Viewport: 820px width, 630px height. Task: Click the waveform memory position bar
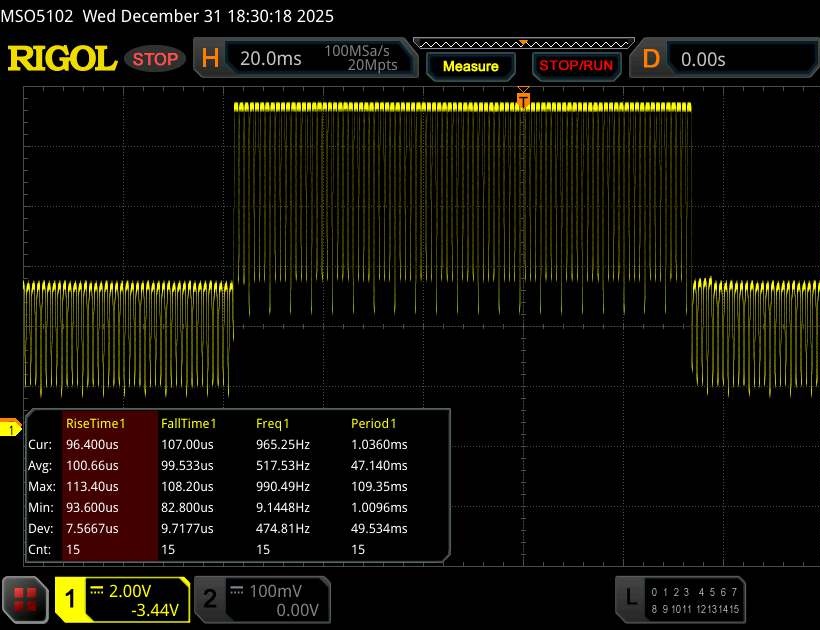tap(520, 44)
